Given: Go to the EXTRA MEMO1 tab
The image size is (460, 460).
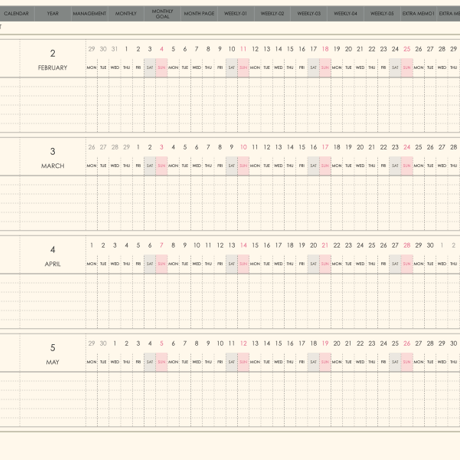Looking at the screenshot, I should pyautogui.click(x=418, y=14).
